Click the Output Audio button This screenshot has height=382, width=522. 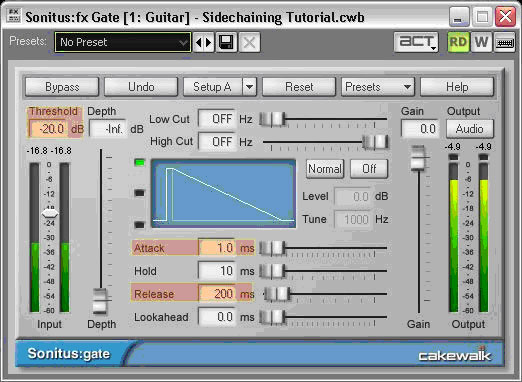coord(470,129)
